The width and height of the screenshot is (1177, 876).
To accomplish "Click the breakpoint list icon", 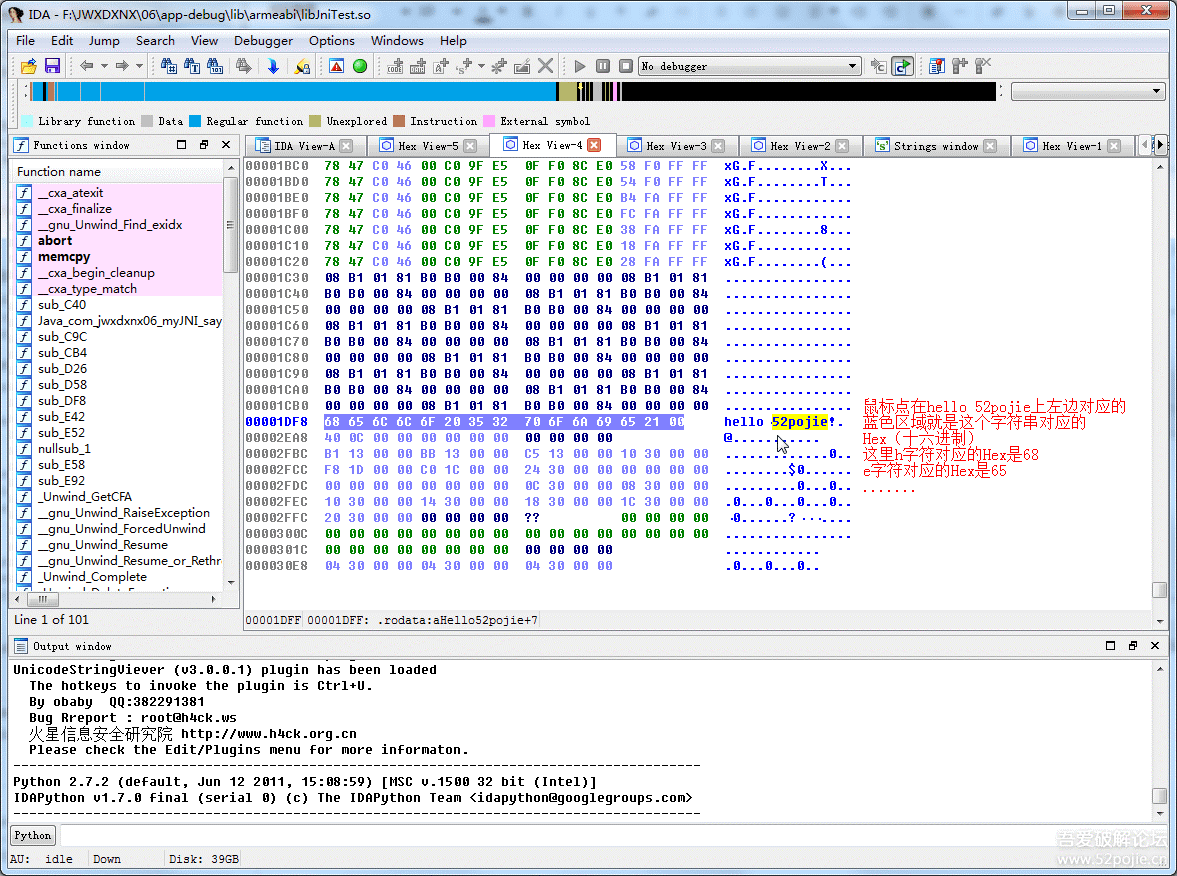I will click(x=937, y=66).
